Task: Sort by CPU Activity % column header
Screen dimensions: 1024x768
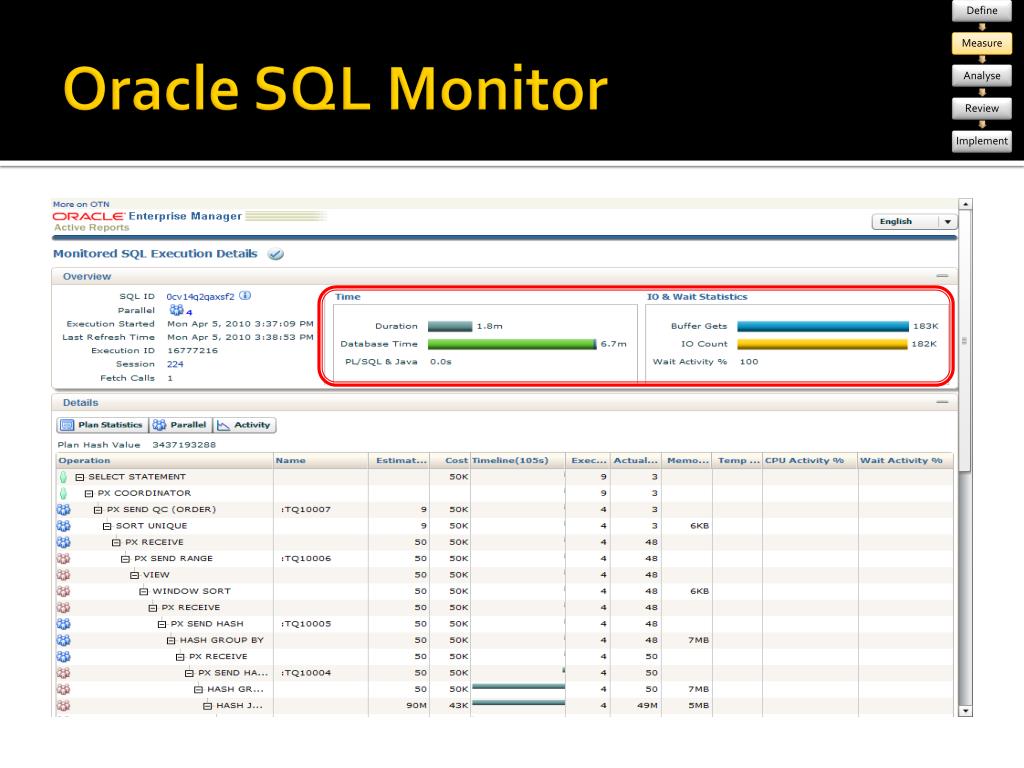Action: click(x=810, y=460)
